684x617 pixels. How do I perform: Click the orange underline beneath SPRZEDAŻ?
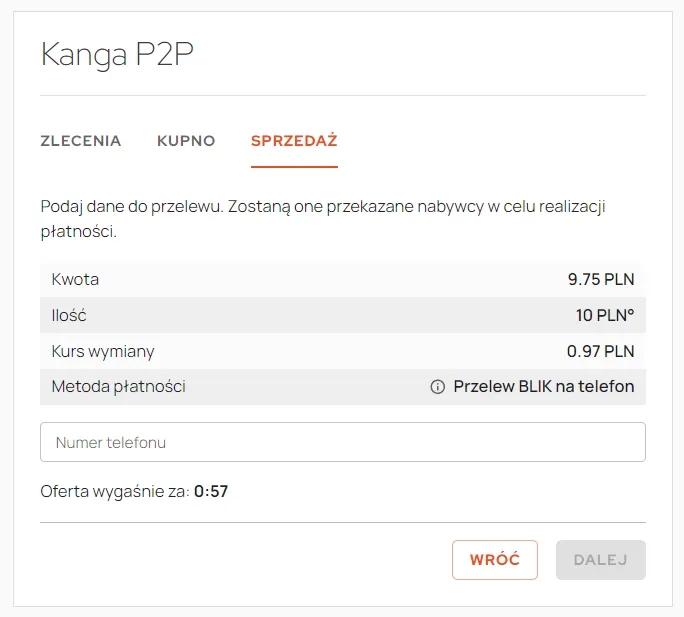tap(294, 167)
